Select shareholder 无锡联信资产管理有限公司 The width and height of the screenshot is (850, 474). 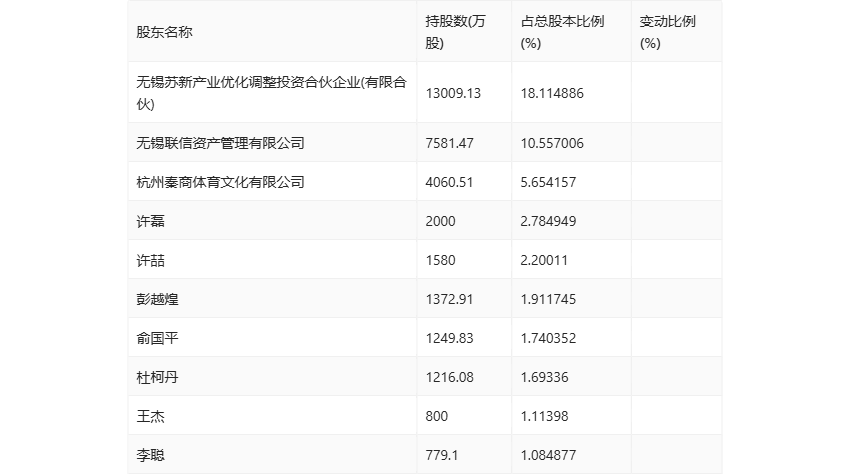220,143
